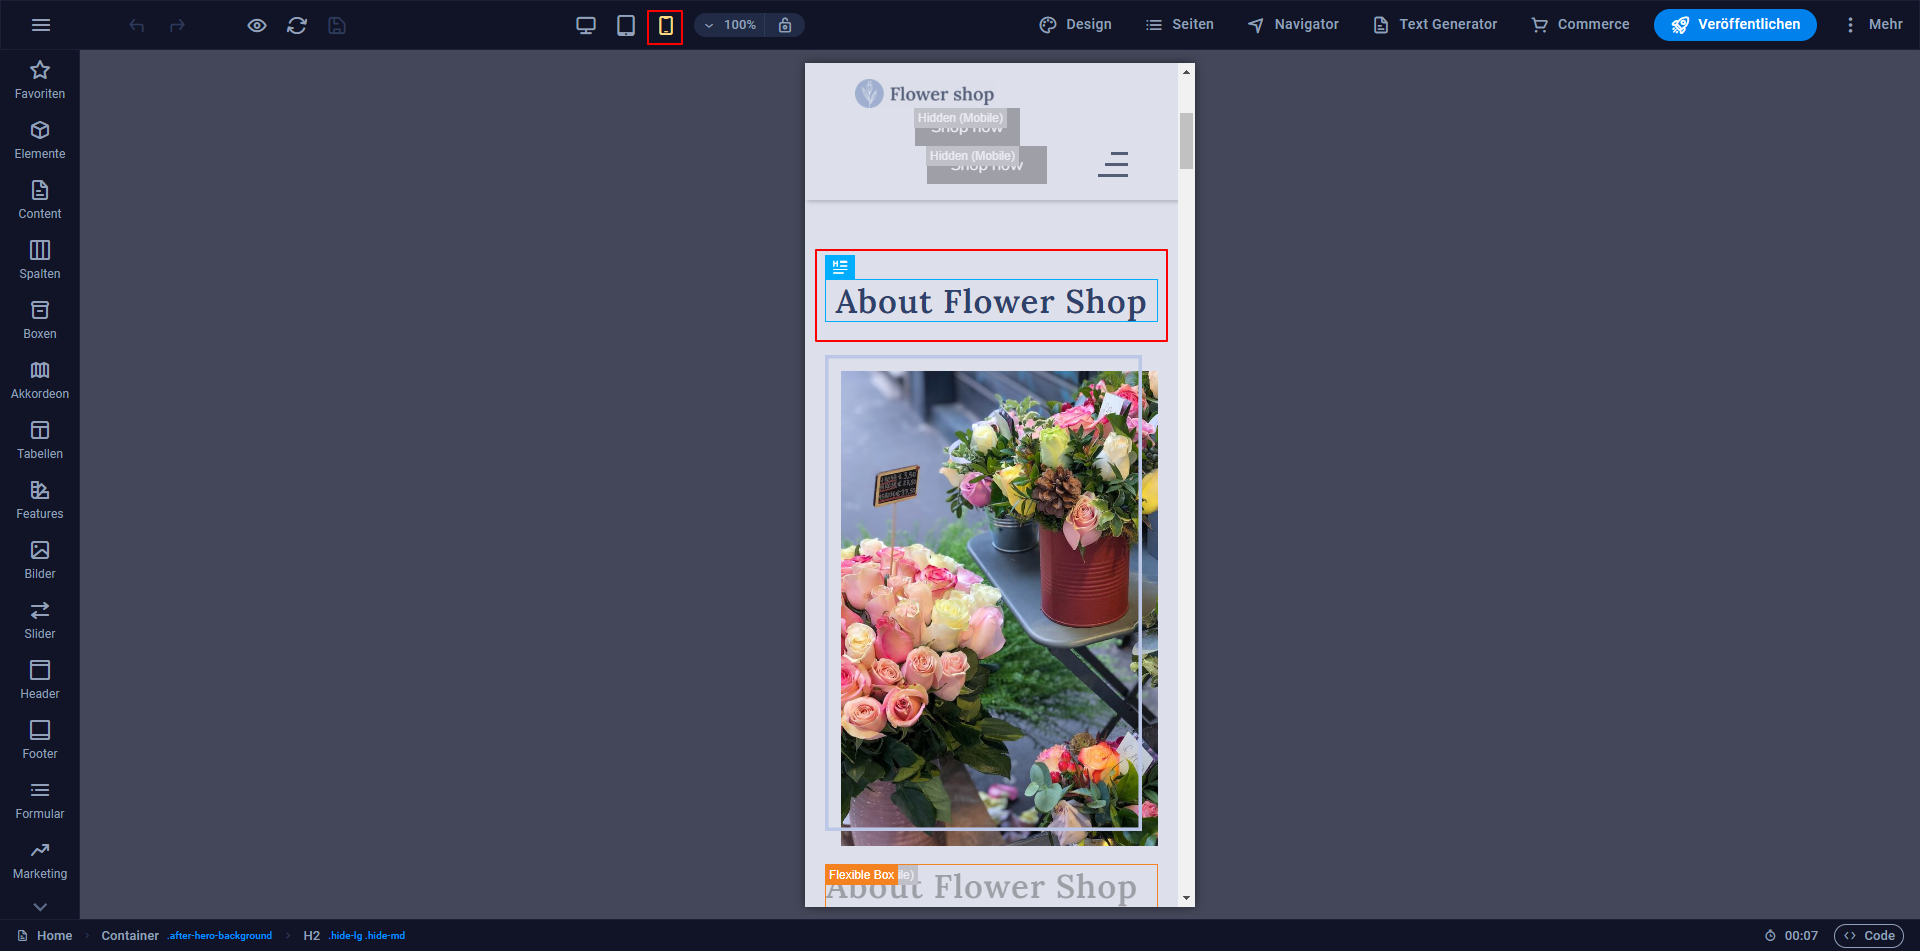Click the preview eye icon in toolbar

click(x=257, y=25)
